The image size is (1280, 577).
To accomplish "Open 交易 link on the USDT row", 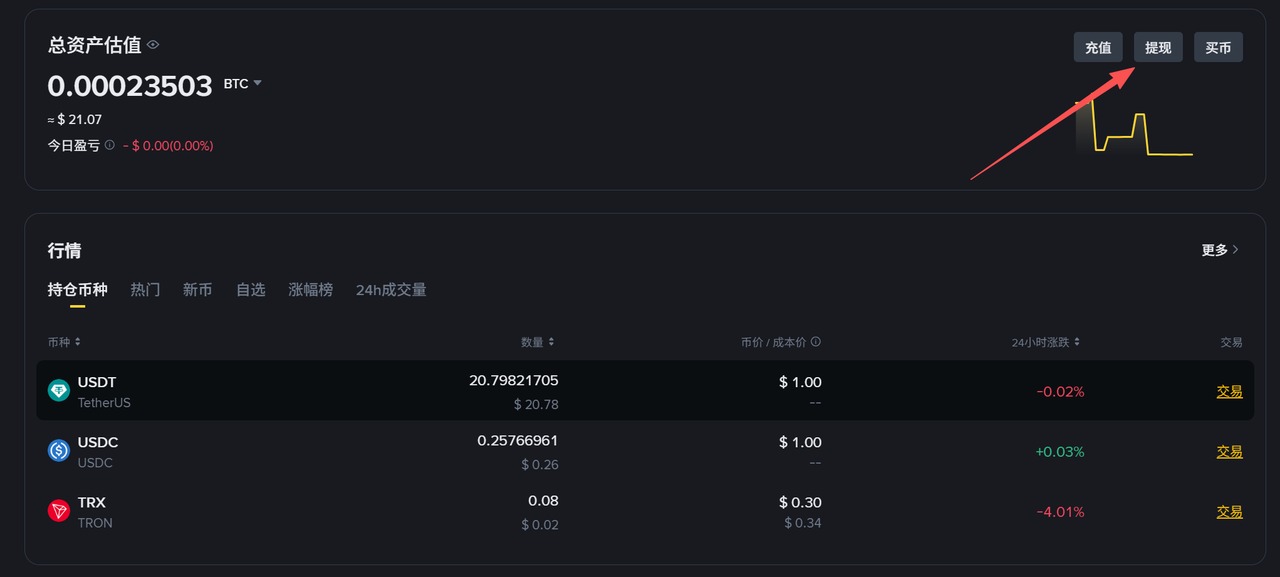I will (x=1229, y=391).
